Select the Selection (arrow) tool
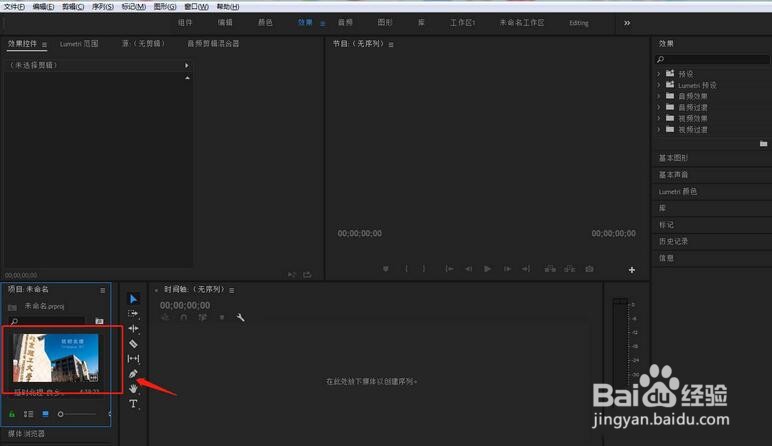 coord(133,298)
